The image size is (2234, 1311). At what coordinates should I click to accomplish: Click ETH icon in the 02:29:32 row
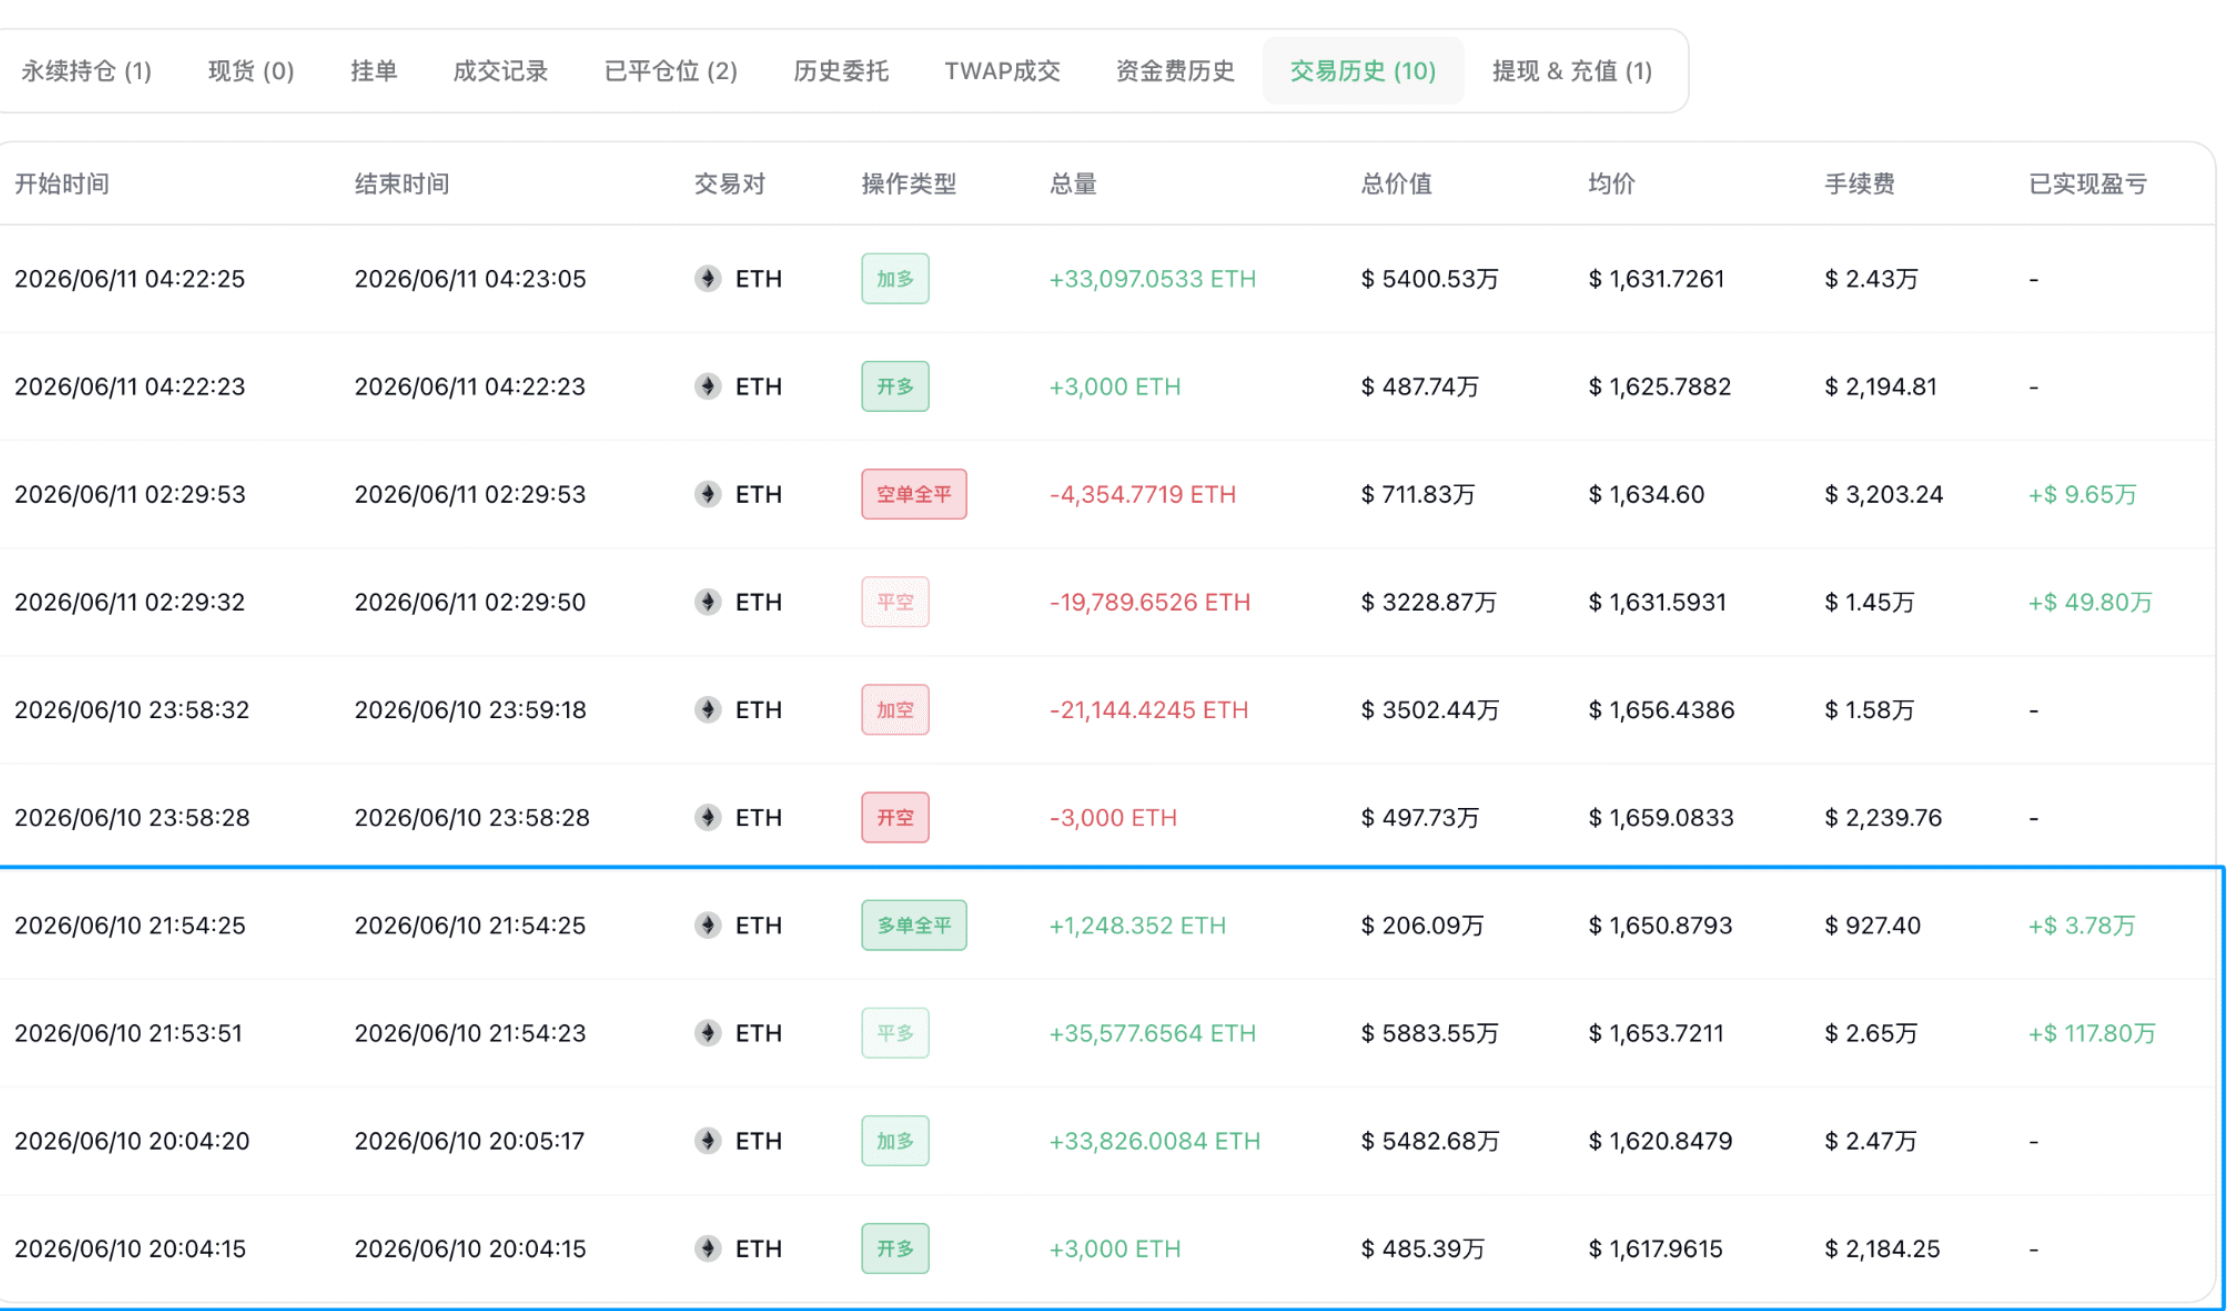(x=708, y=602)
